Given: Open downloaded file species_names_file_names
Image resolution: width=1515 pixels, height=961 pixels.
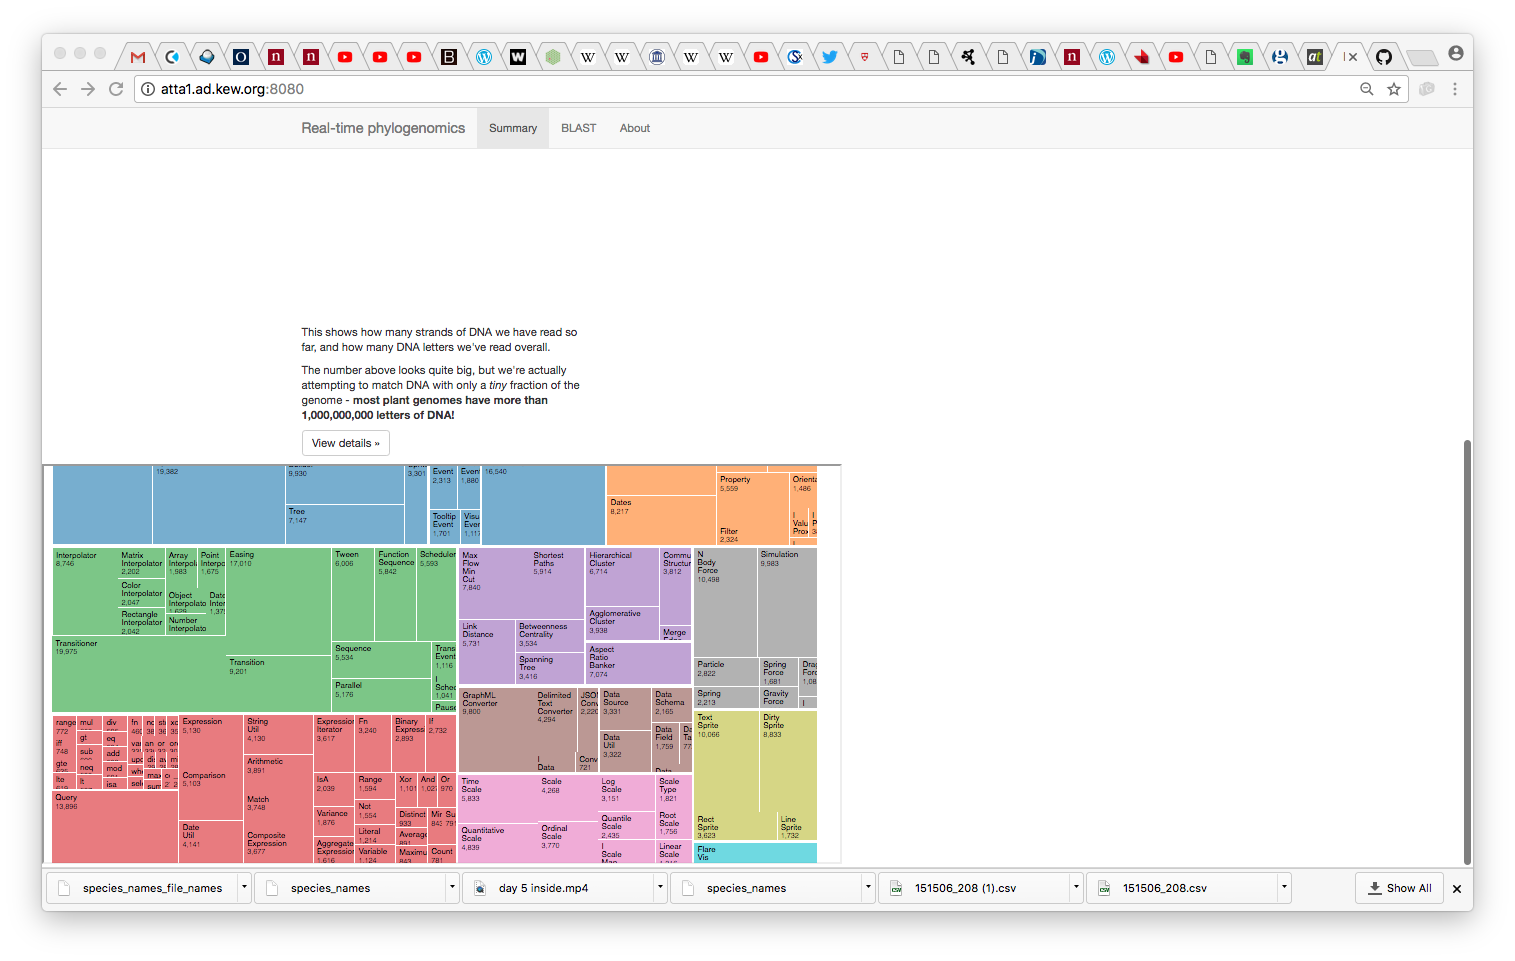Looking at the screenshot, I should point(141,888).
